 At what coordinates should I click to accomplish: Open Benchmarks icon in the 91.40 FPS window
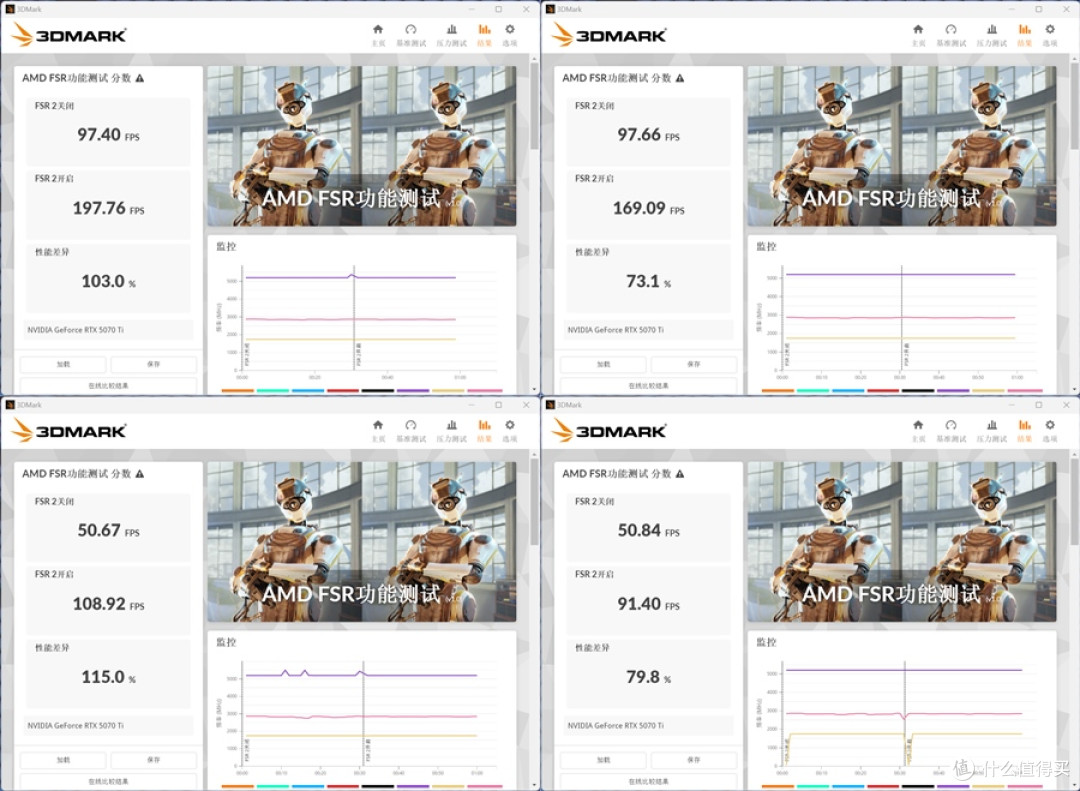(951, 430)
